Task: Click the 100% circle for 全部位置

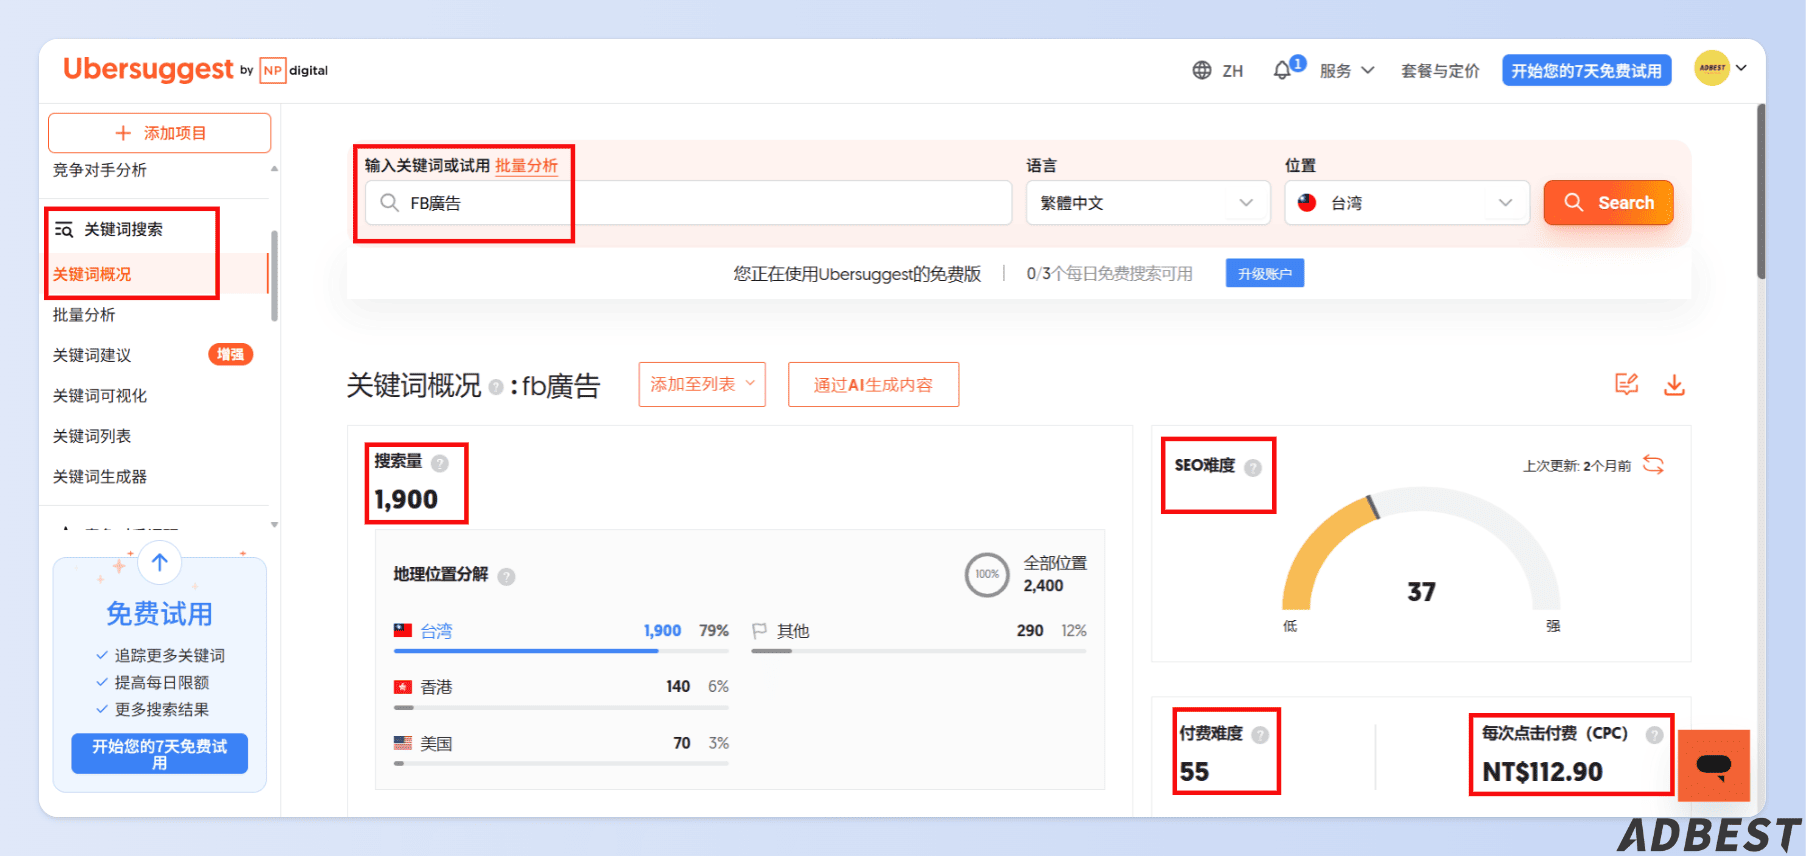Action: 987,575
